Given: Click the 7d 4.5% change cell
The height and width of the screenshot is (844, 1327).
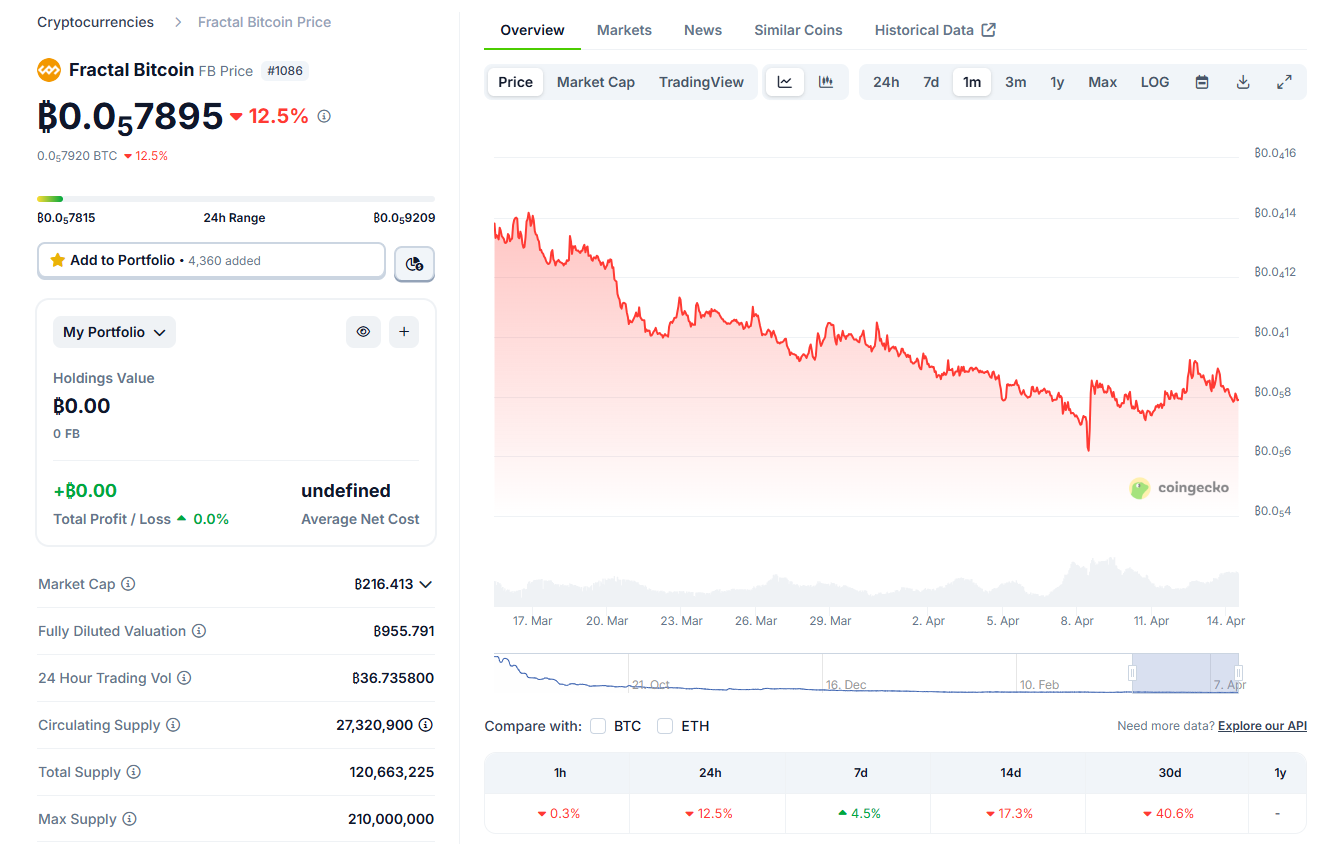Looking at the screenshot, I should (860, 813).
